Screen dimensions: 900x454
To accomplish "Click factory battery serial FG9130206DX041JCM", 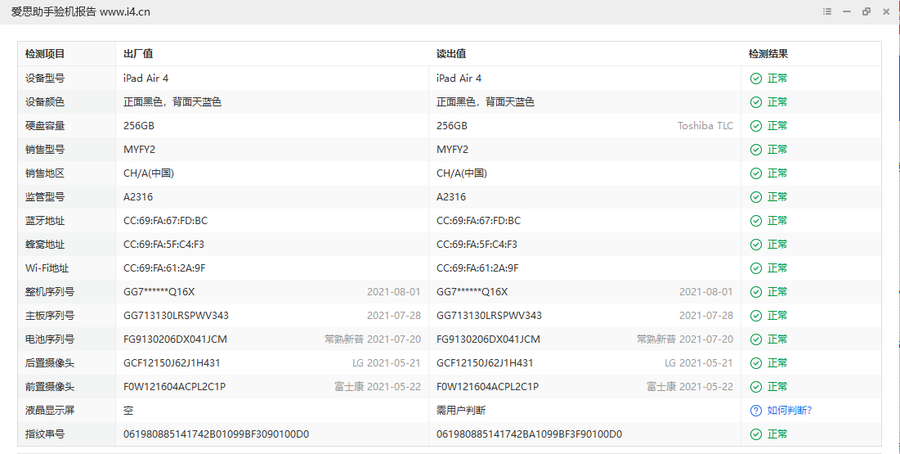I will pos(175,339).
